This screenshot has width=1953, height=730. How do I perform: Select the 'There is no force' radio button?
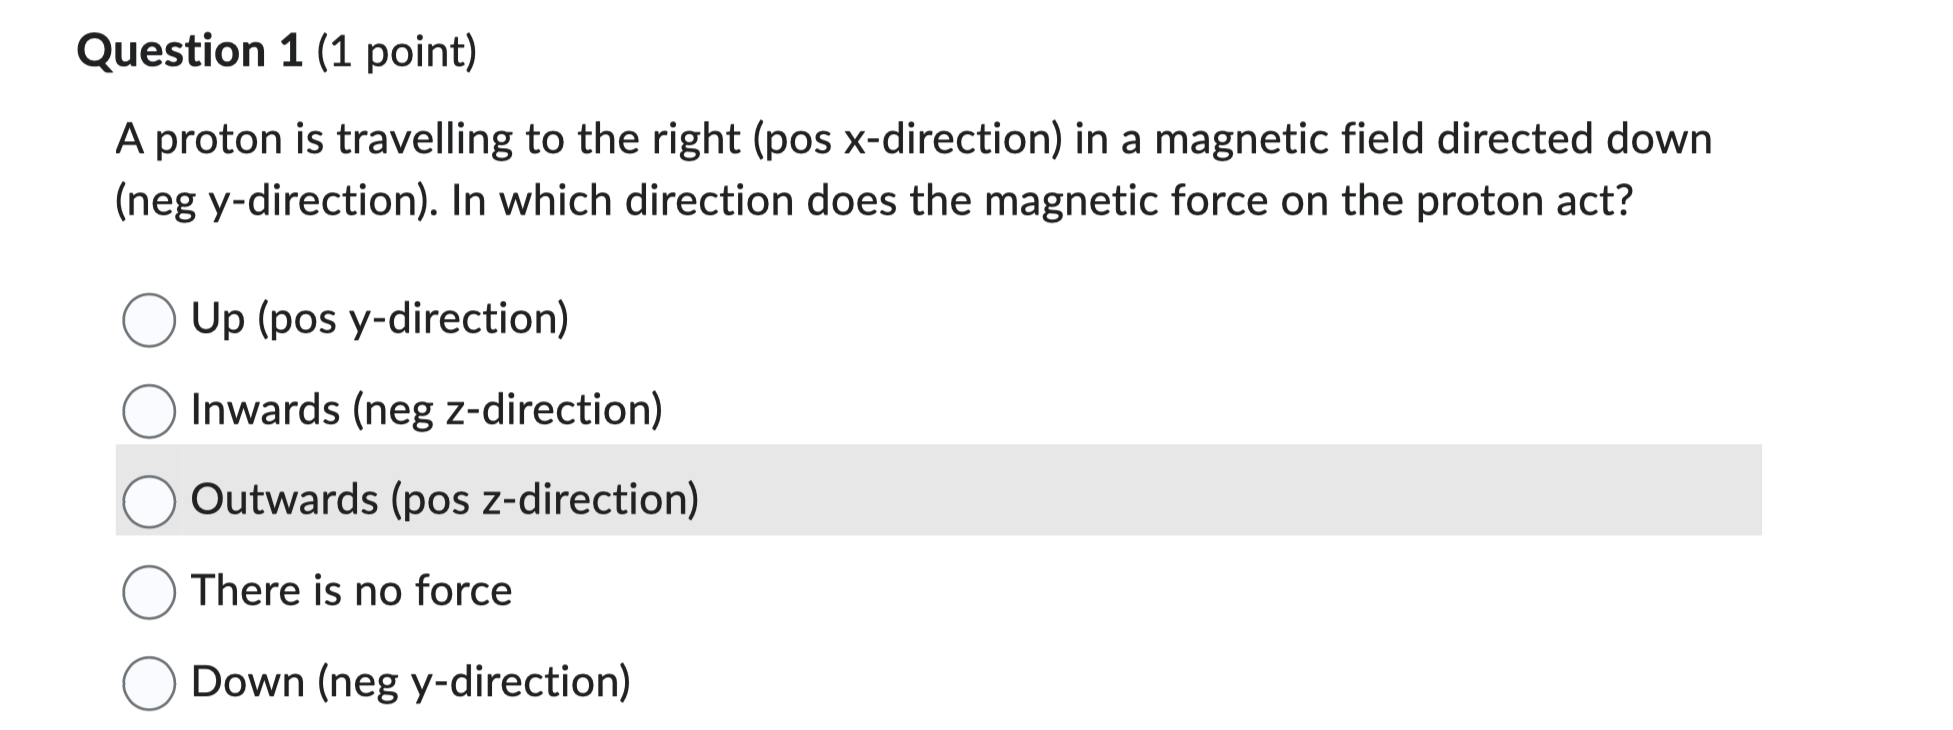[150, 591]
